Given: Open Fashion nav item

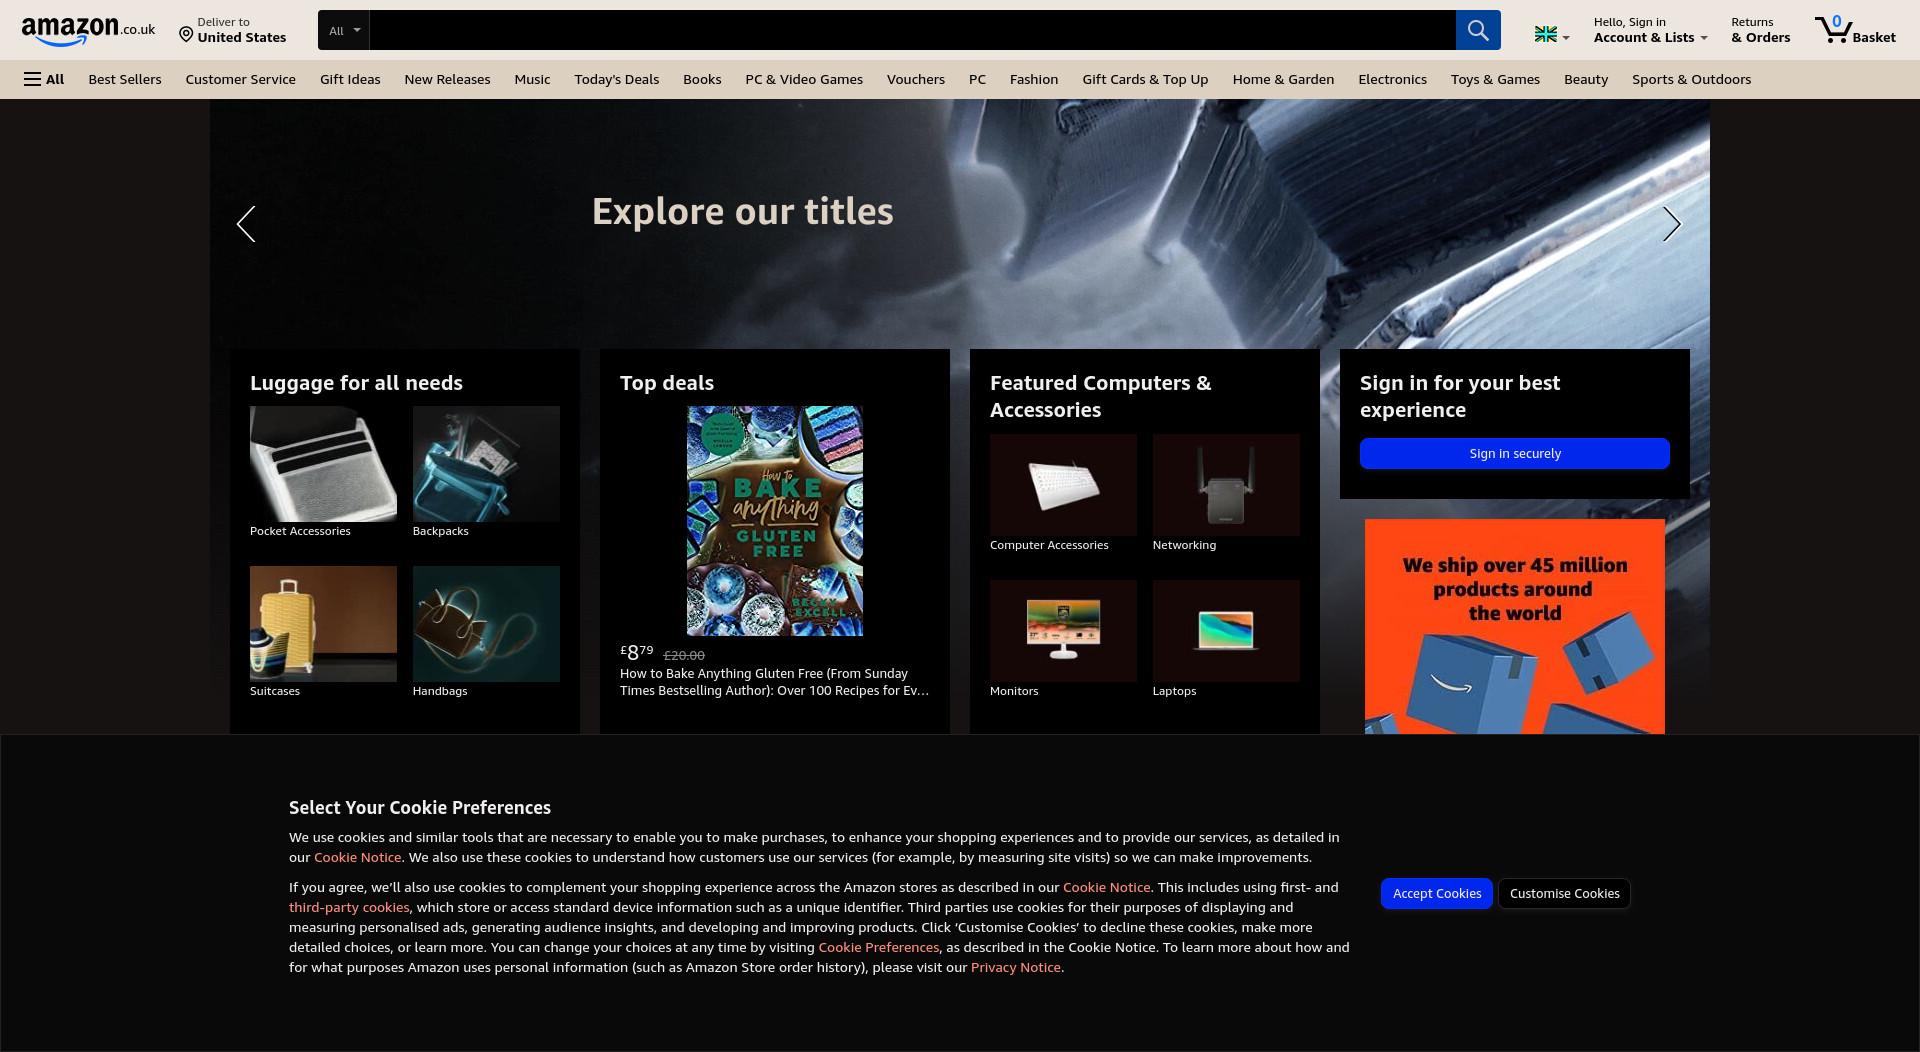Looking at the screenshot, I should (x=1034, y=79).
